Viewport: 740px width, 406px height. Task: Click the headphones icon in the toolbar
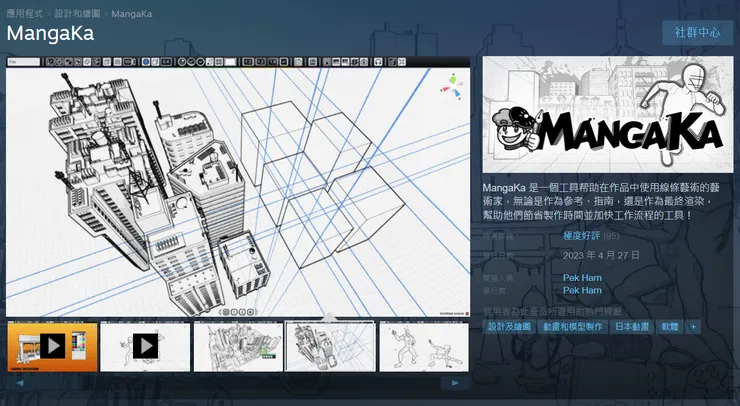[x=378, y=62]
